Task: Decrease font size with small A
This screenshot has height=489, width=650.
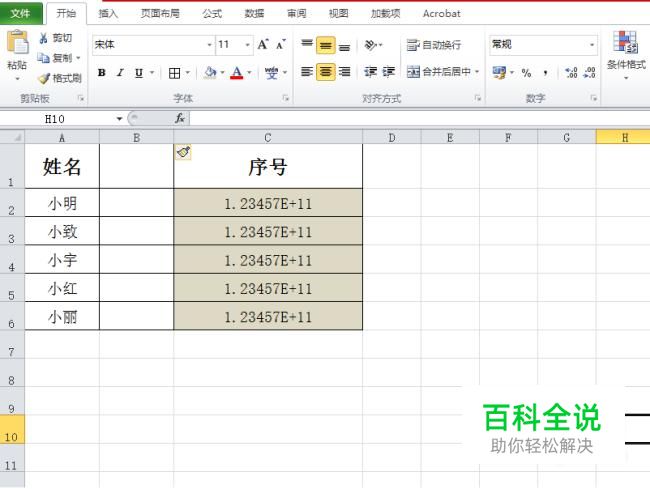Action: point(281,44)
